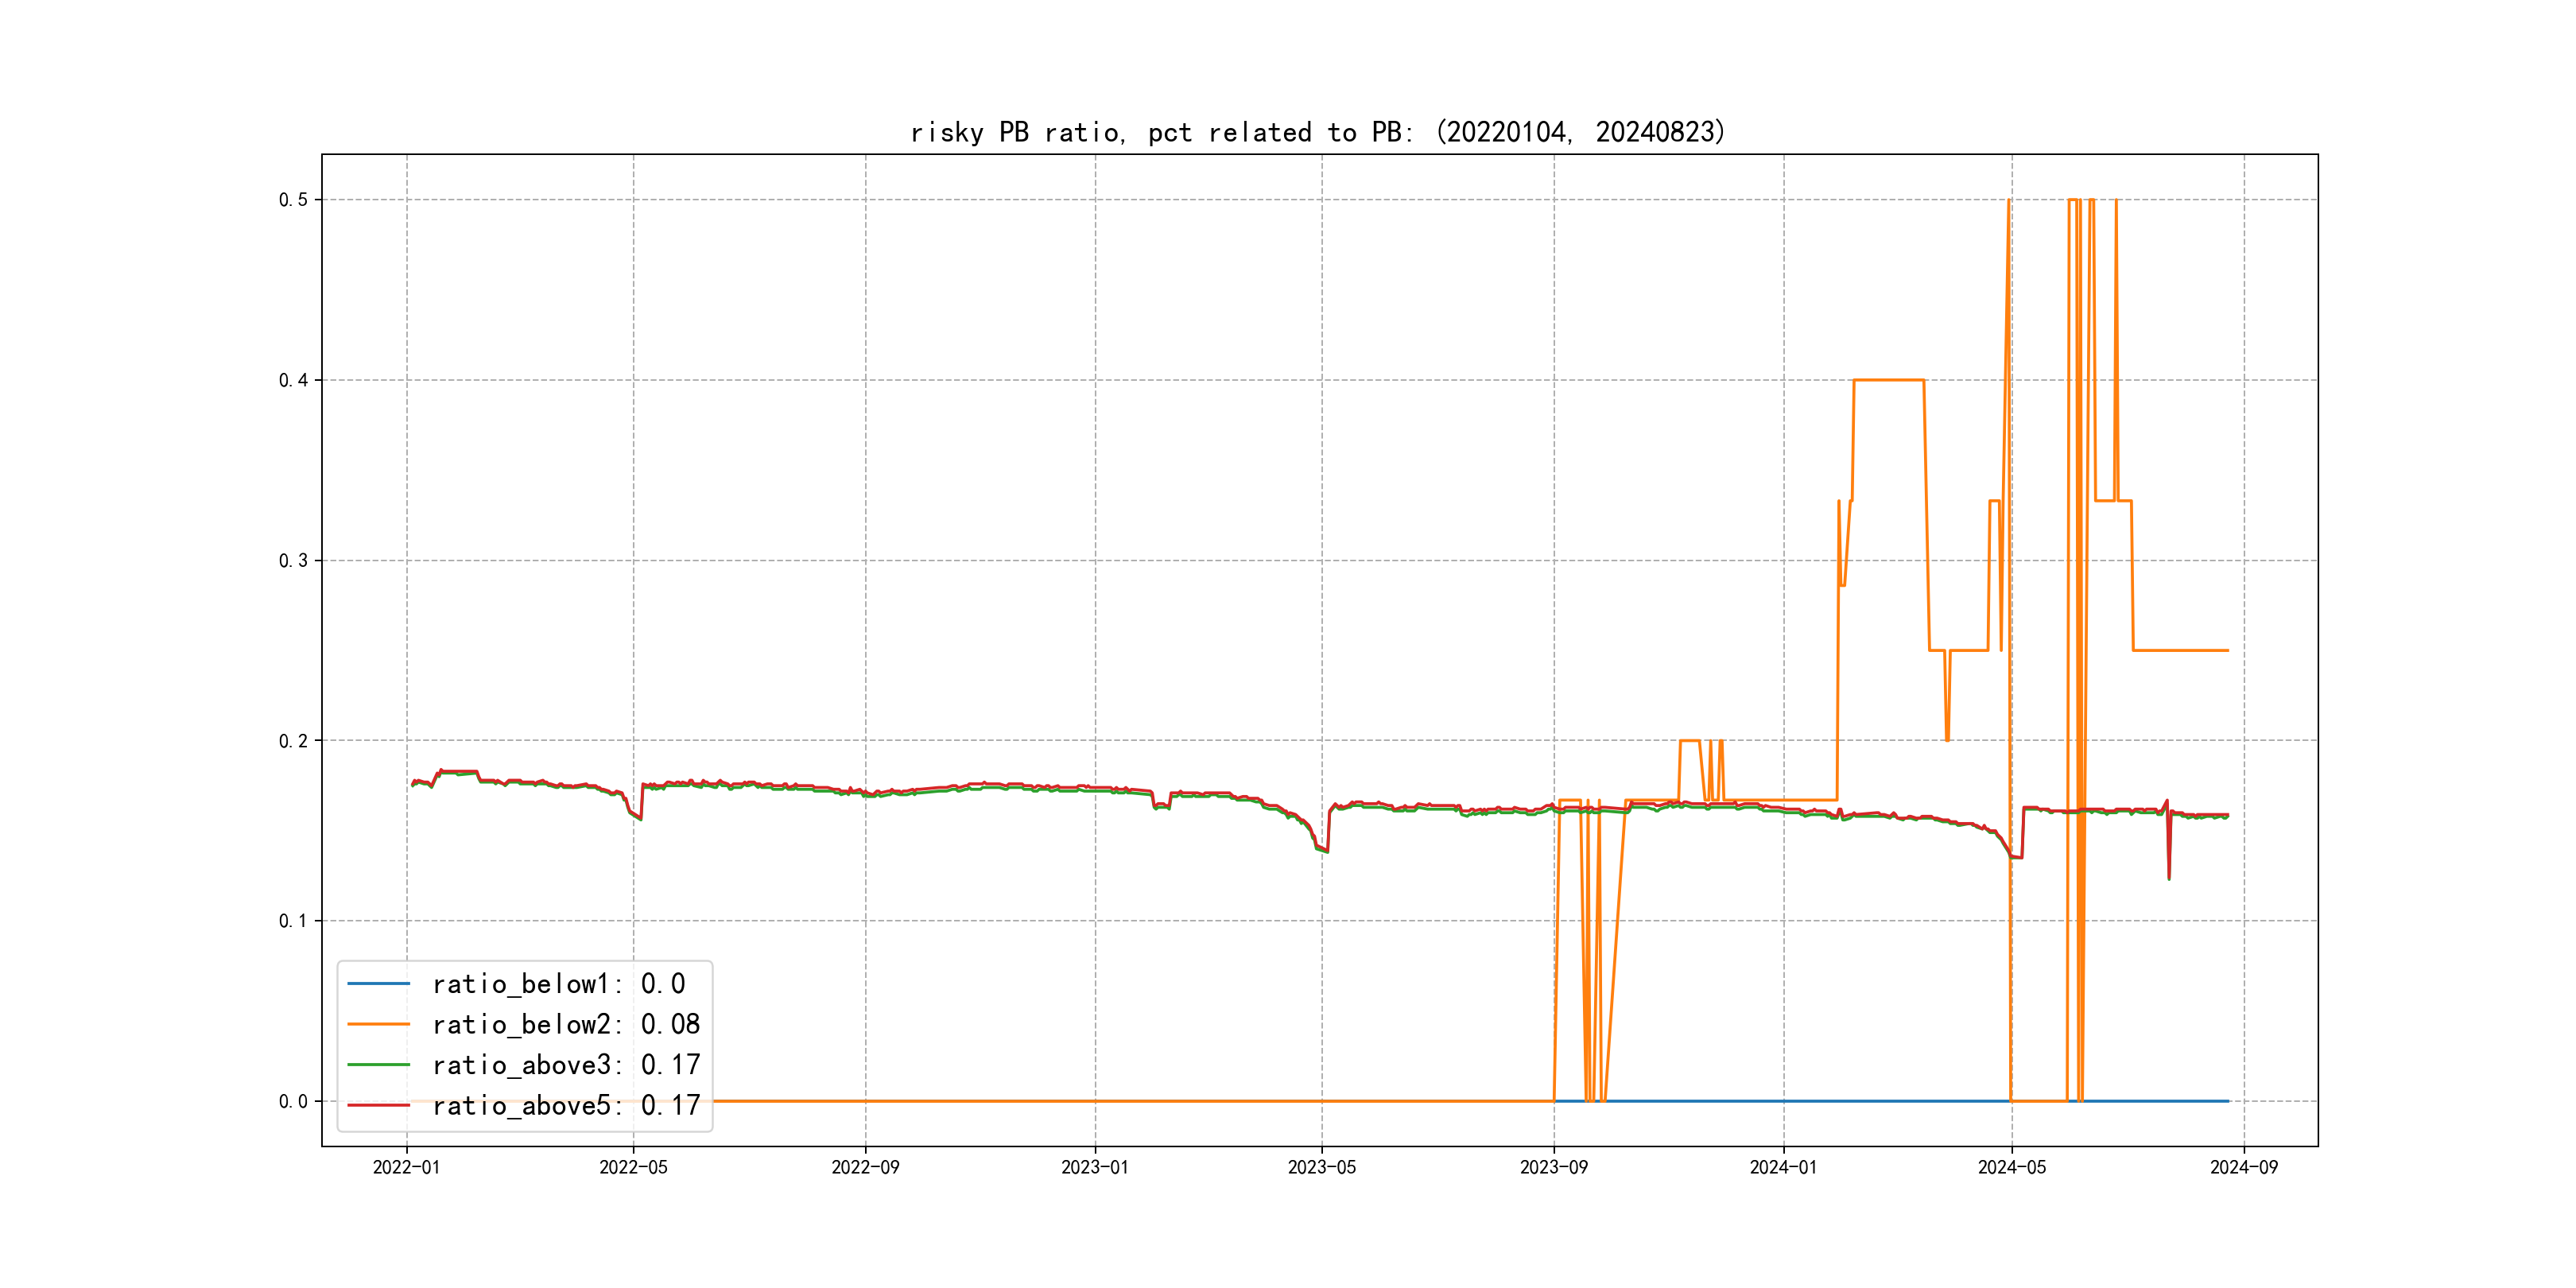The image size is (2576, 1288).
Task: Click the 0.5 y-axis tick label
Action: (293, 200)
